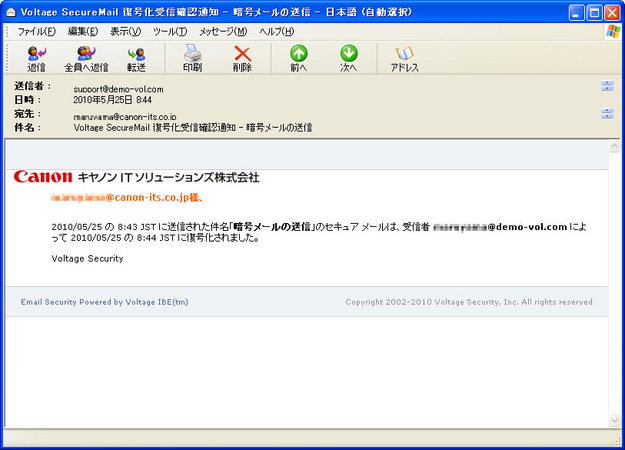Screen dimensions: 625x450
Task: Open the メッセージ(M) menu
Action: pos(222,32)
